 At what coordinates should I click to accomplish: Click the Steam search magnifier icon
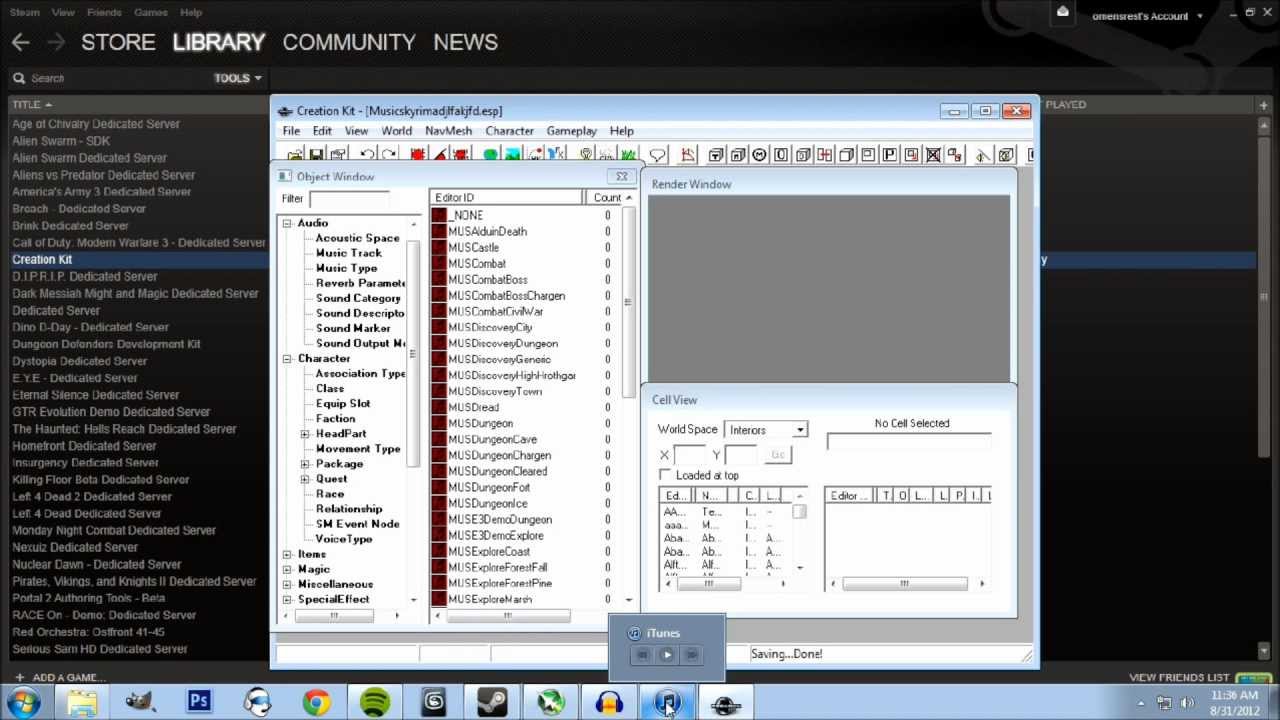click(x=19, y=78)
